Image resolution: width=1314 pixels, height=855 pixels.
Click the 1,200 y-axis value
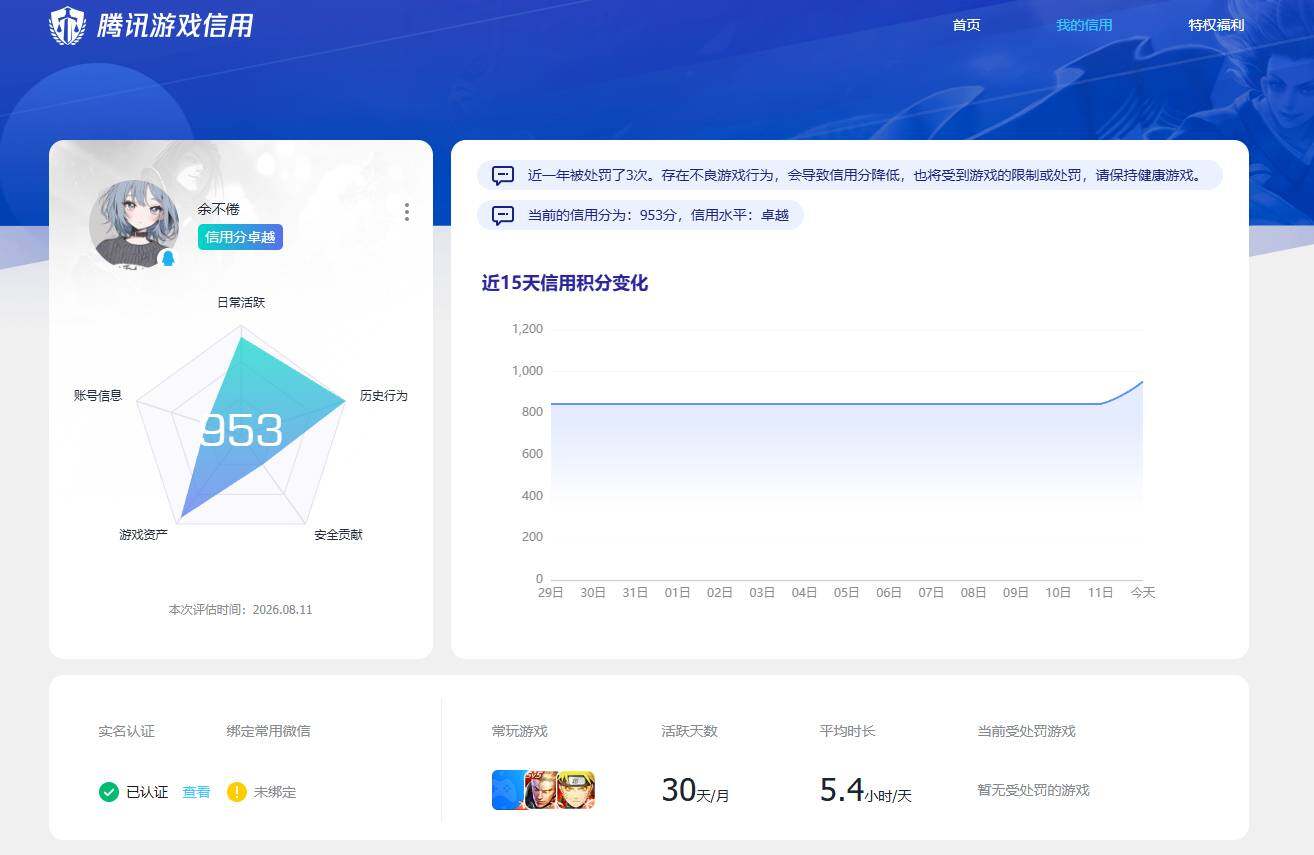pyautogui.click(x=527, y=329)
